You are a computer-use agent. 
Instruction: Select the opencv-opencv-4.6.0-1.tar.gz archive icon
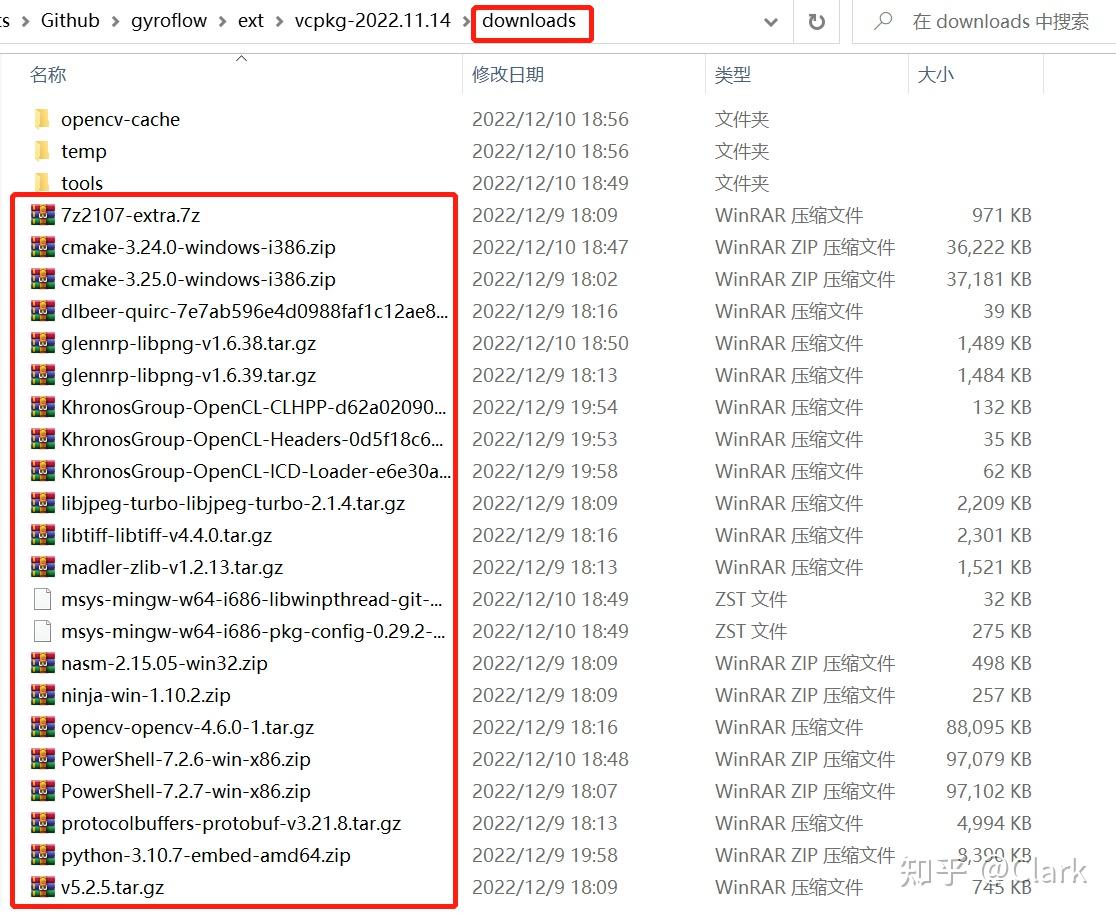(41, 727)
